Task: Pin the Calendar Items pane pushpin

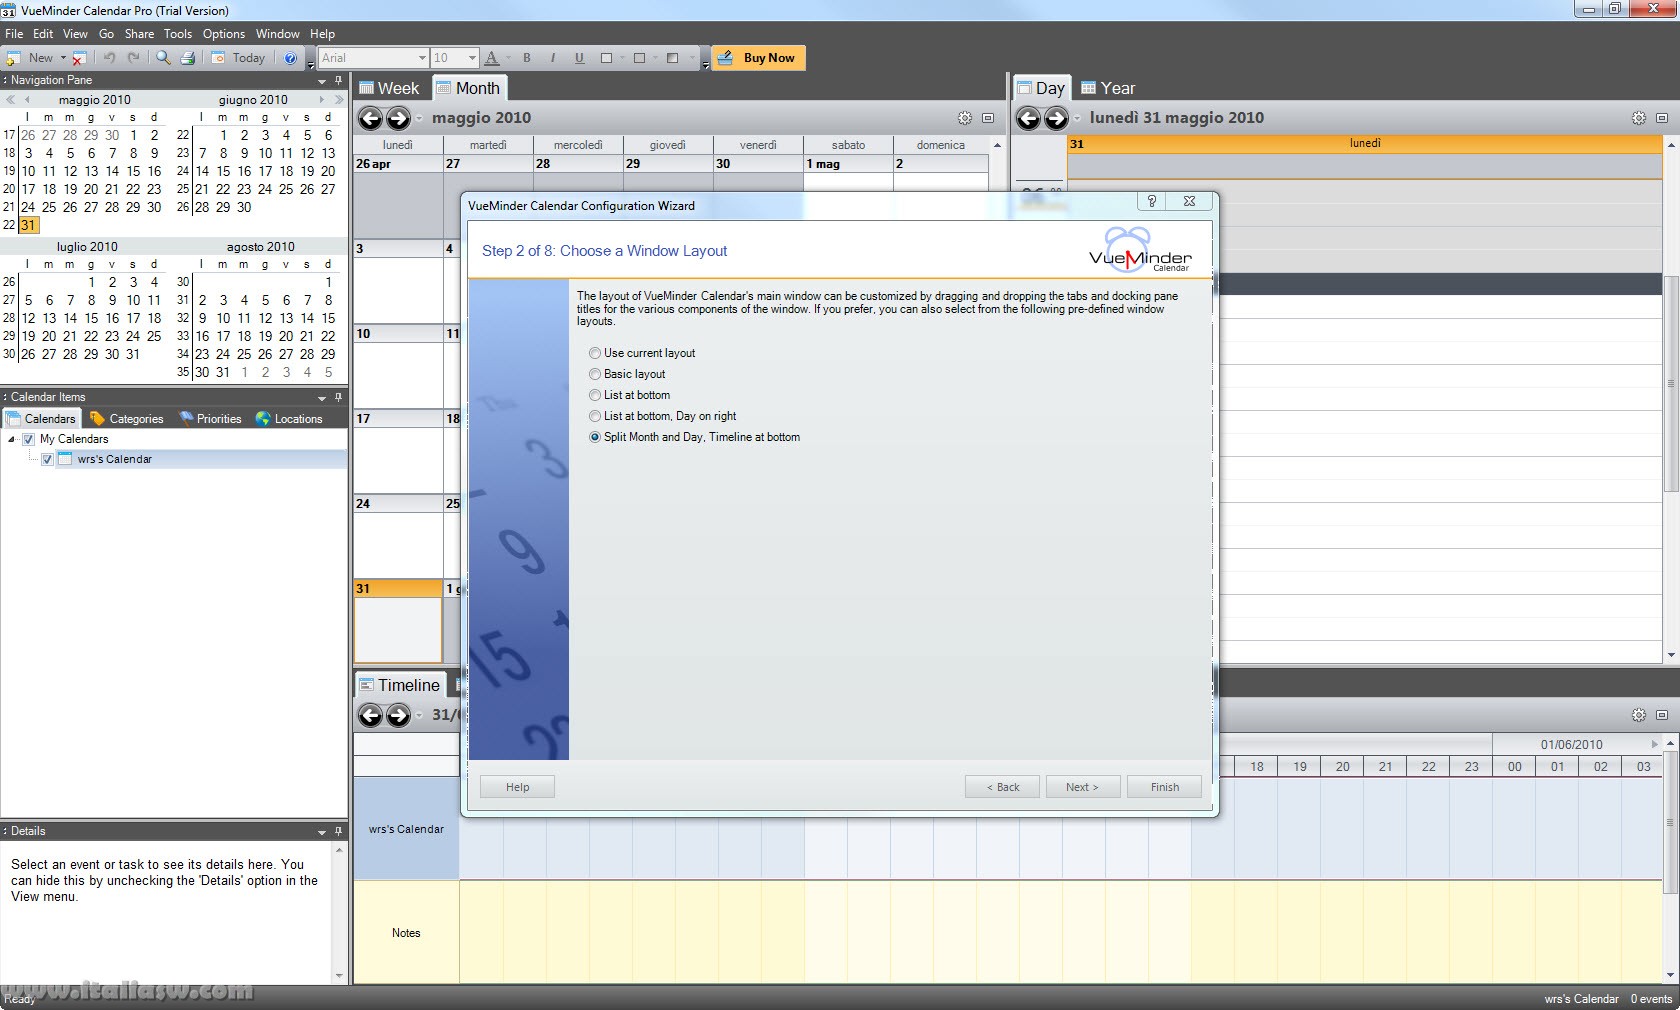Action: [x=338, y=397]
